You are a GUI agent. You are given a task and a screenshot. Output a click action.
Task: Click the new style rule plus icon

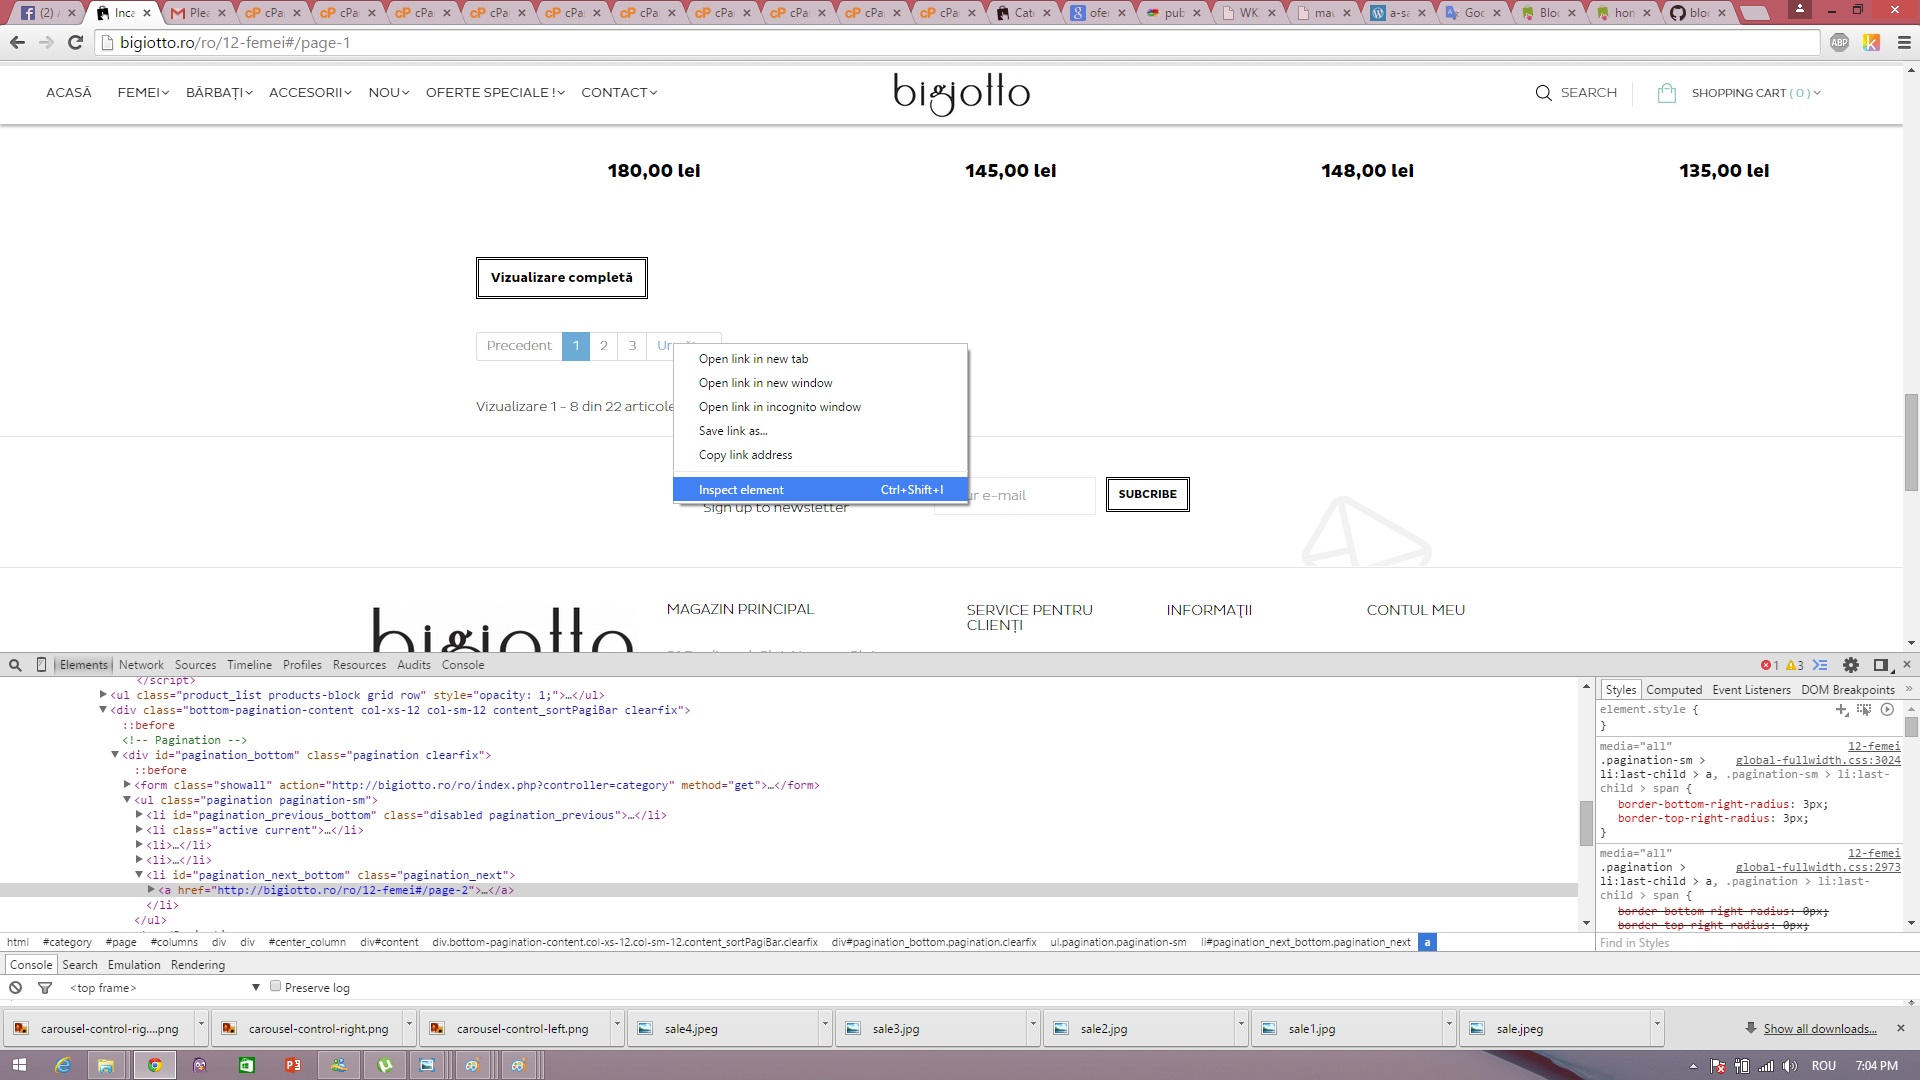1841,710
